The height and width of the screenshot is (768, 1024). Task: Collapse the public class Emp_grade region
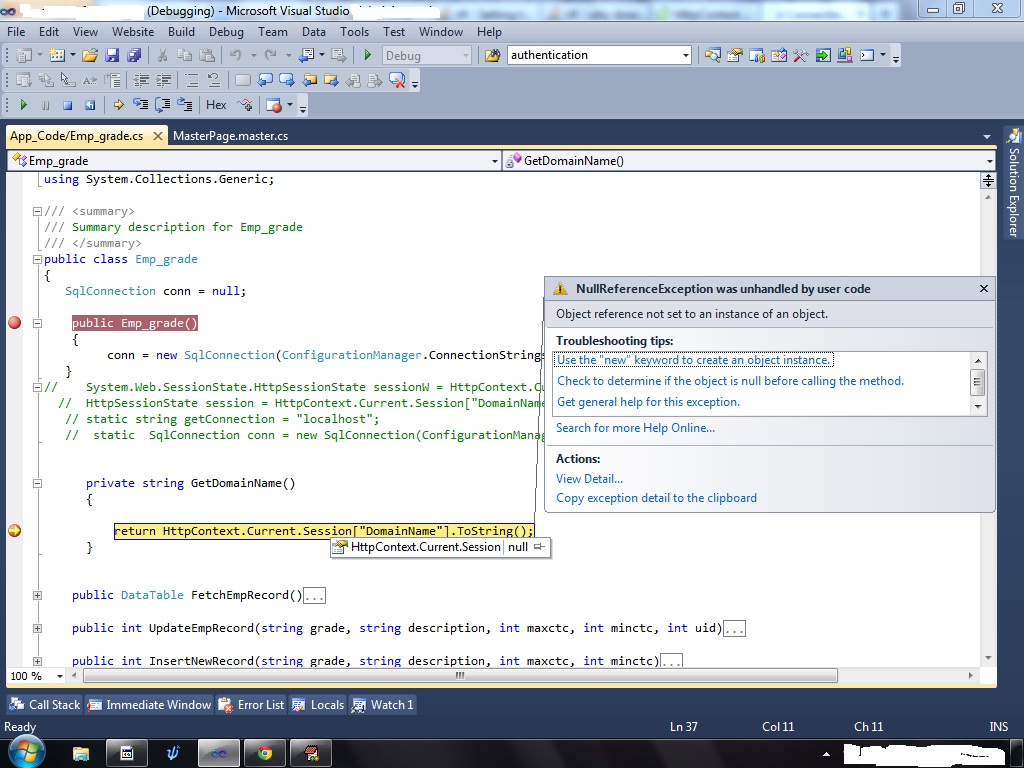37,259
